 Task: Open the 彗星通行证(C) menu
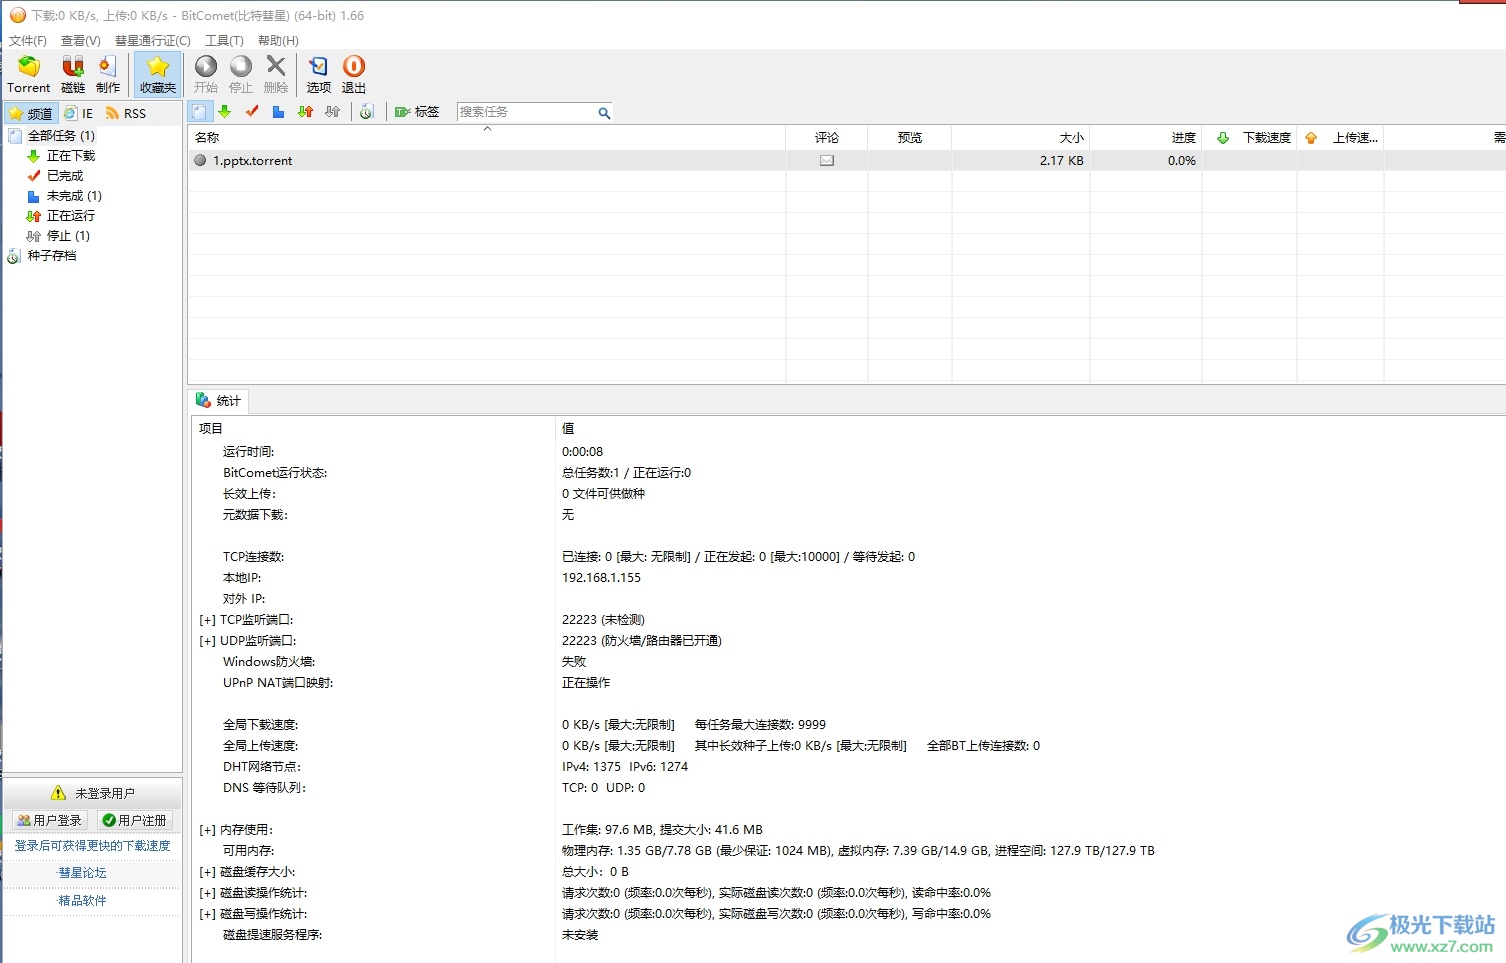pos(153,40)
